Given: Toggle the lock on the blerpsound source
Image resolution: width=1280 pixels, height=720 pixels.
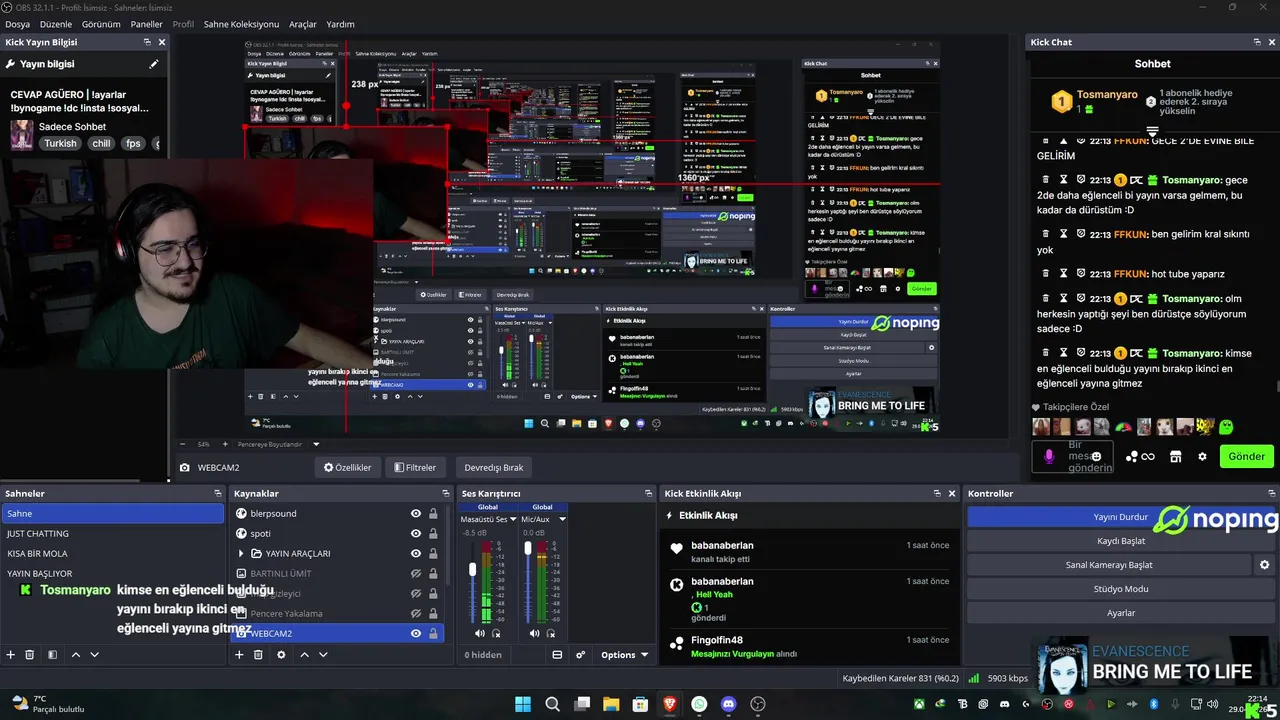Looking at the screenshot, I should click(433, 513).
